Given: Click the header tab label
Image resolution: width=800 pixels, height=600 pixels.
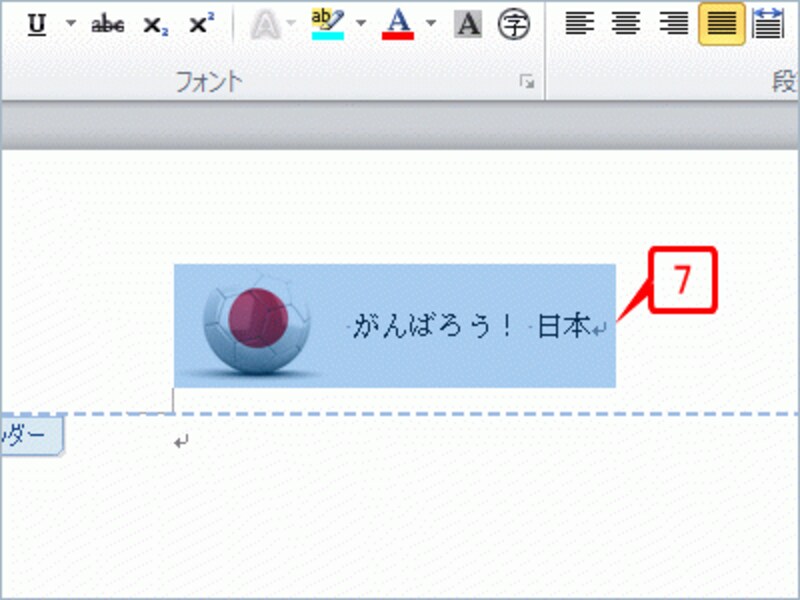Looking at the screenshot, I should [x=32, y=435].
